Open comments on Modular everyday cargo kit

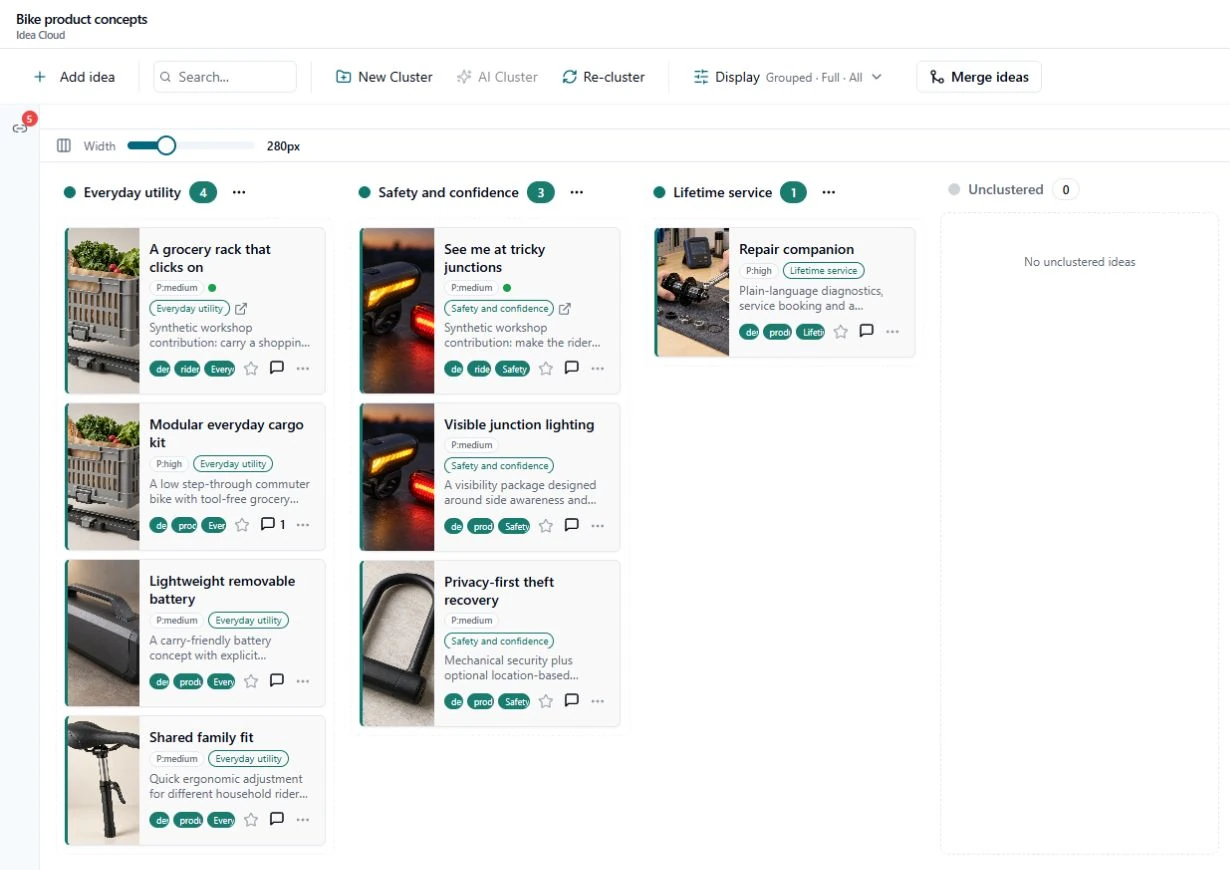coord(272,525)
